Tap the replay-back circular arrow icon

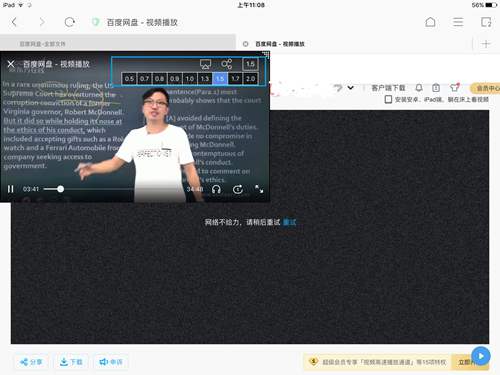click(238, 189)
